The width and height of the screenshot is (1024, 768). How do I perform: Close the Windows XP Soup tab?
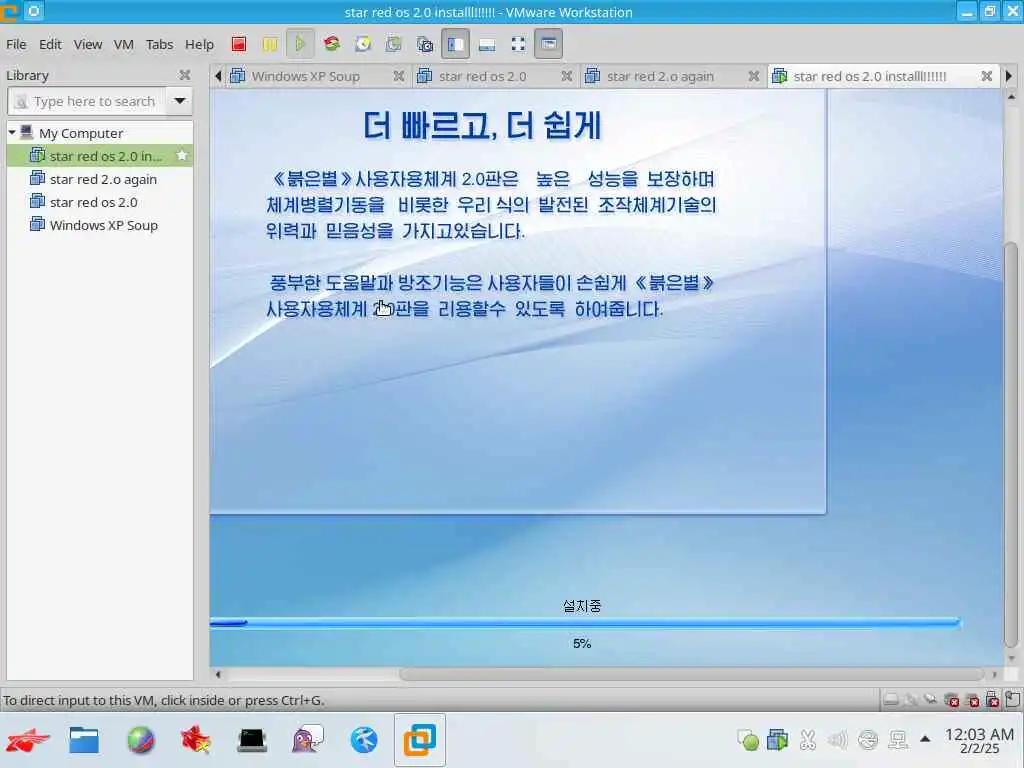398,76
